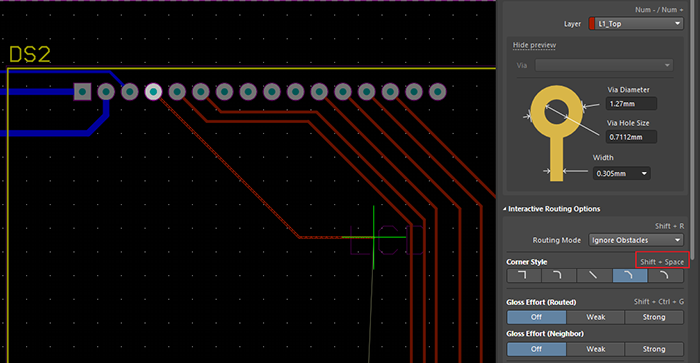Set Gloss Effort (Routed) to Weak
Screen dimensions: 700x363
click(x=596, y=317)
